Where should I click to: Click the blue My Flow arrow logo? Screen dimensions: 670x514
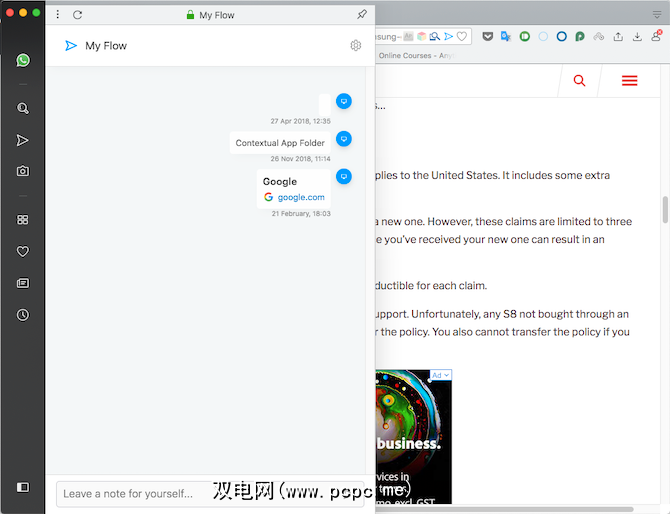pos(71,46)
